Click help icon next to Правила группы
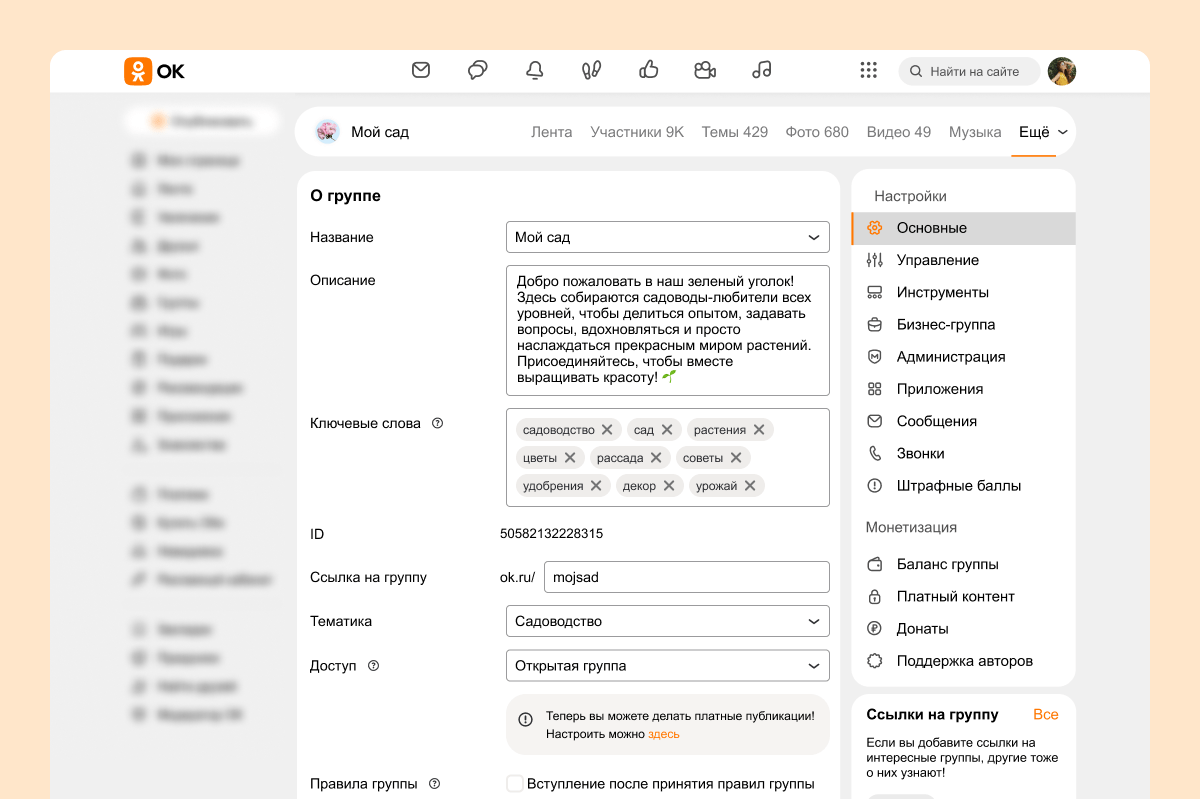This screenshot has width=1200, height=799. pos(434,784)
